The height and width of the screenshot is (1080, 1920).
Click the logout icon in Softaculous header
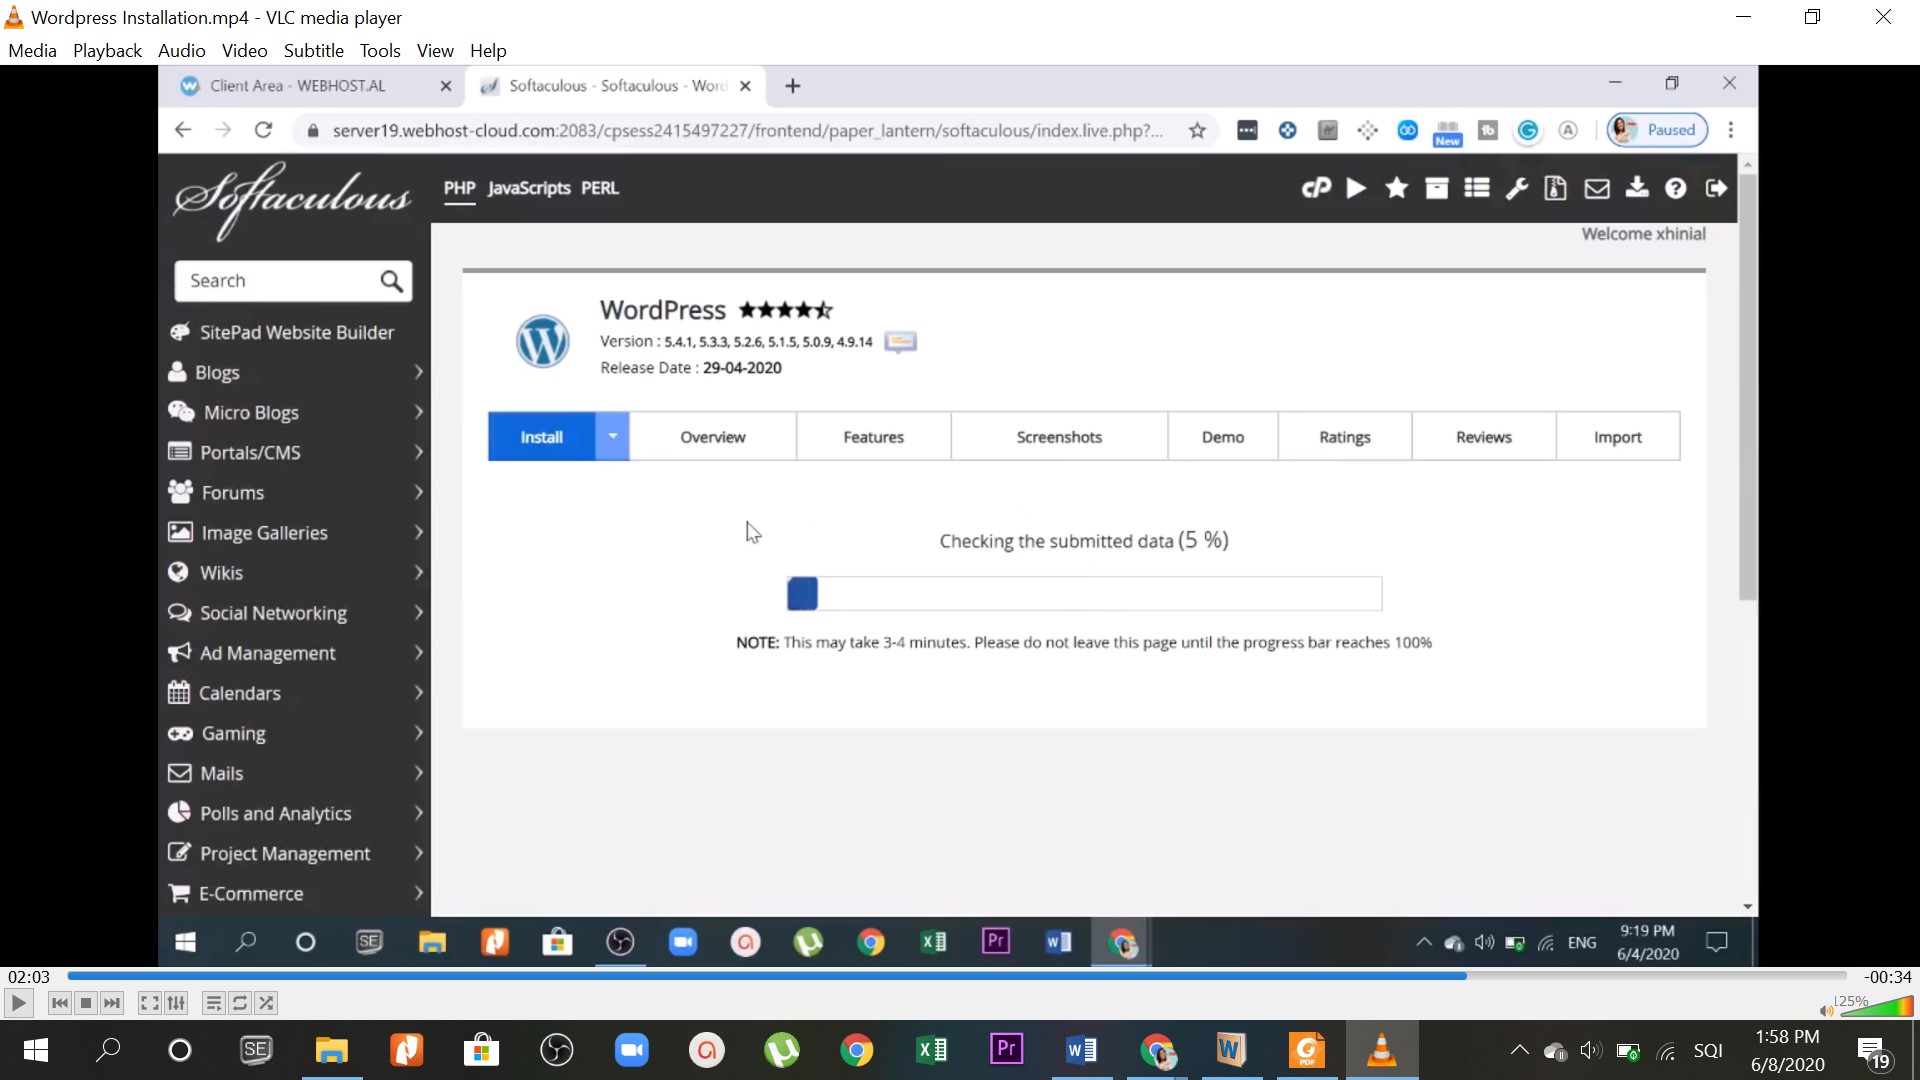coord(1717,188)
